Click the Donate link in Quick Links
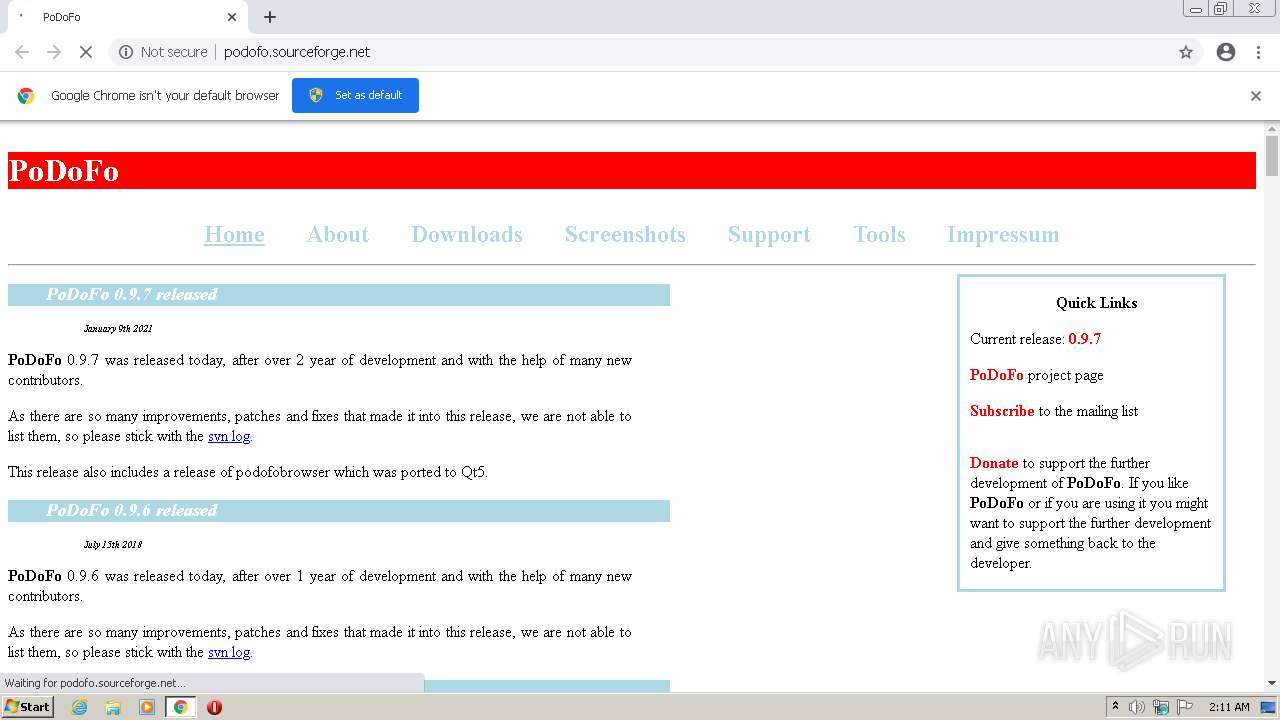 [x=994, y=463]
